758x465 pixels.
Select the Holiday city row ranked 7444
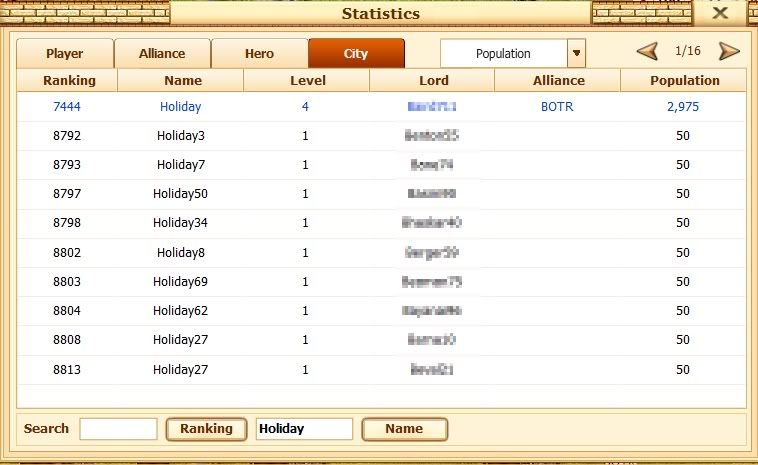coord(180,107)
